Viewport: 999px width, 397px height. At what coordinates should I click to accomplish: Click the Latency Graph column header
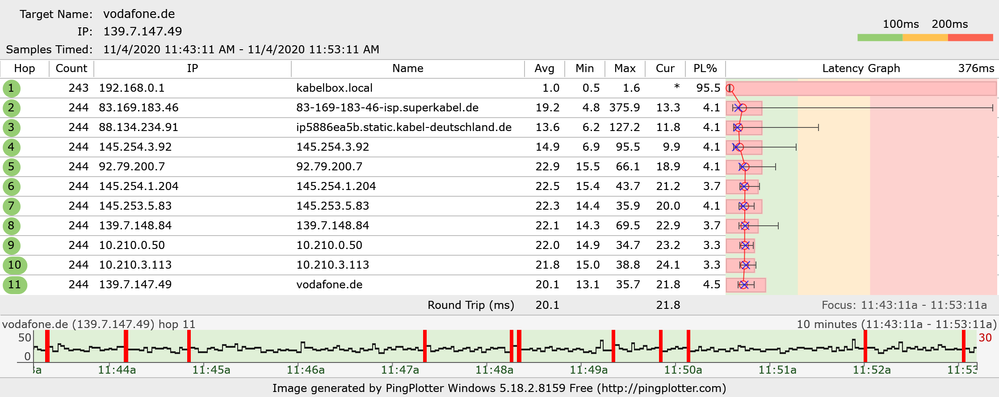[861, 69]
